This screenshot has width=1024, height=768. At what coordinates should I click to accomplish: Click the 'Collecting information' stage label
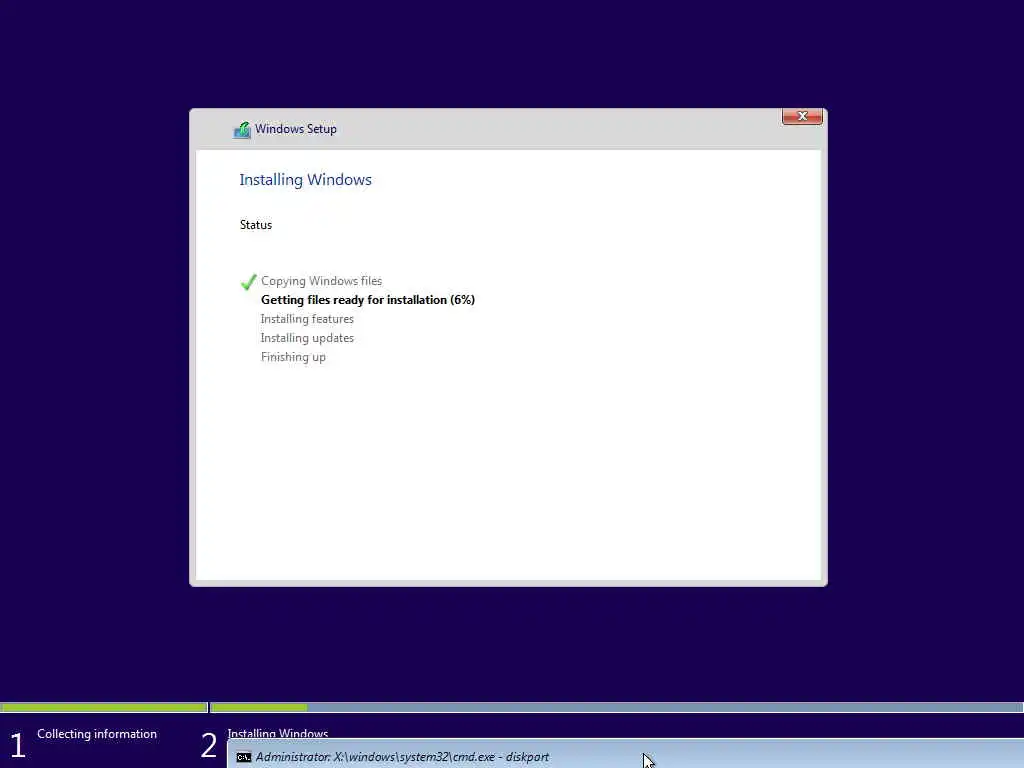click(x=97, y=734)
